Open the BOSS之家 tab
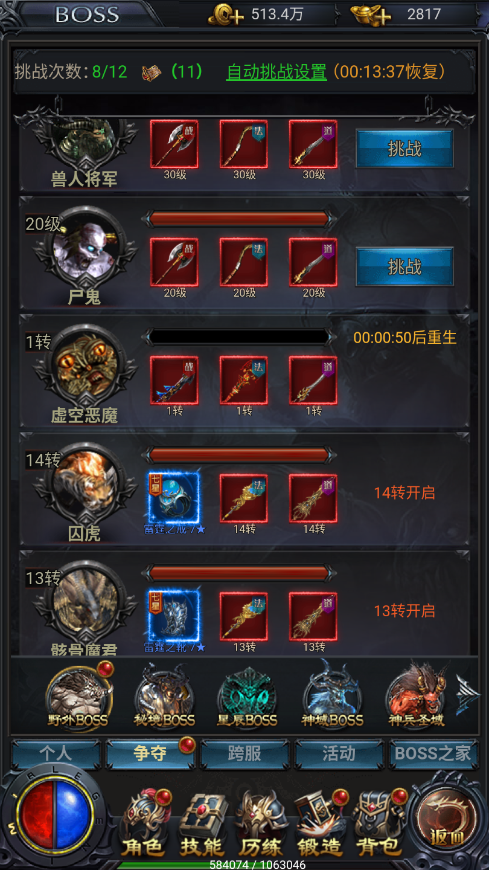 click(x=433, y=753)
